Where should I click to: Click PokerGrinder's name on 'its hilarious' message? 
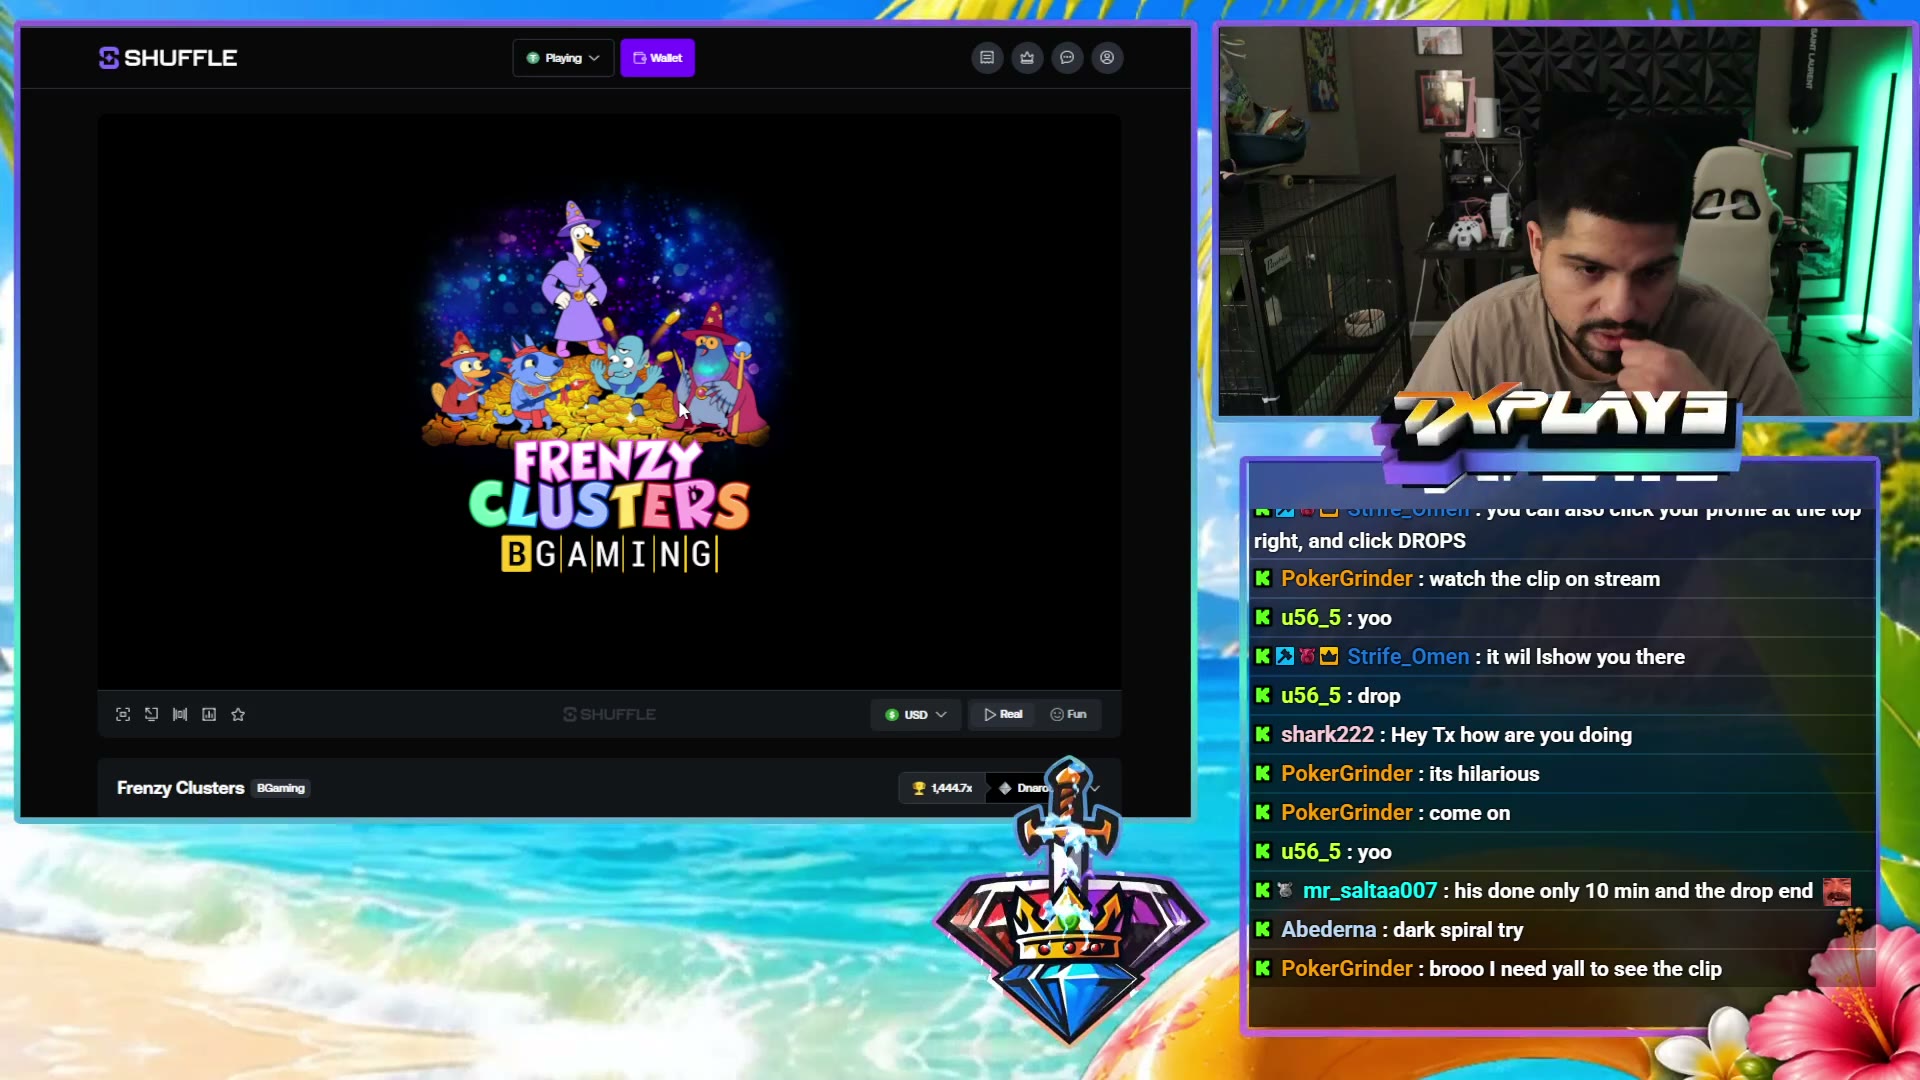click(x=1346, y=774)
